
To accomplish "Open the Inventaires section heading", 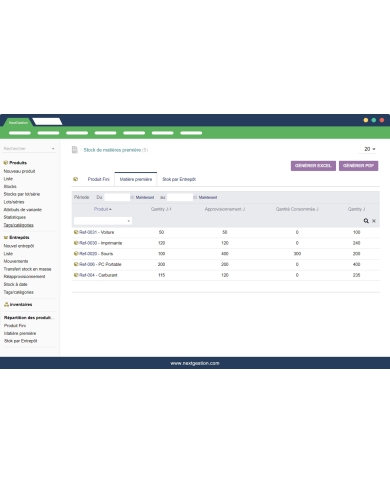I will [21, 304].
